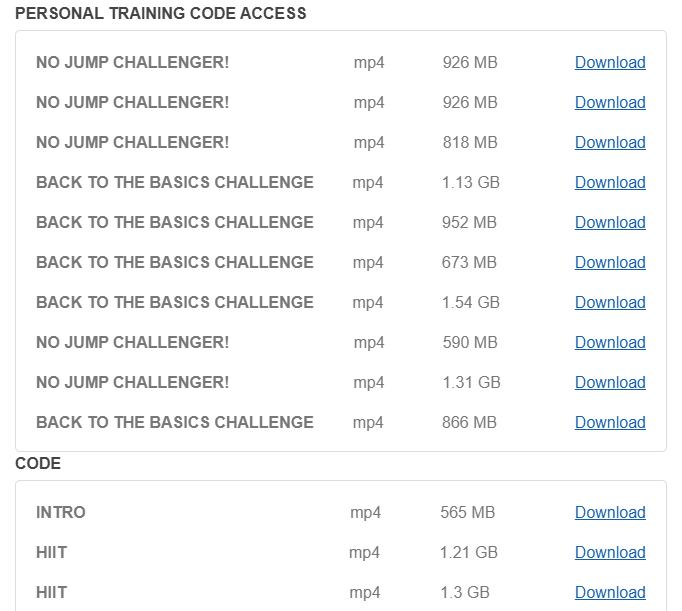
Task: Click the 1.54 GB file size text
Action: click(x=470, y=302)
